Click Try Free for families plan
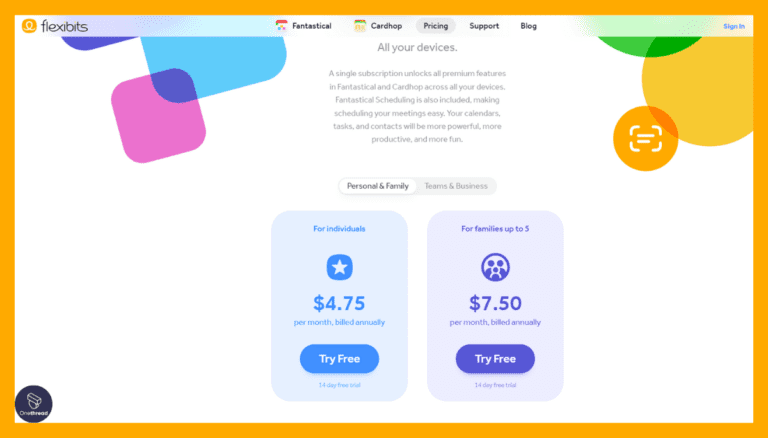This screenshot has height=438, width=768. (x=495, y=358)
